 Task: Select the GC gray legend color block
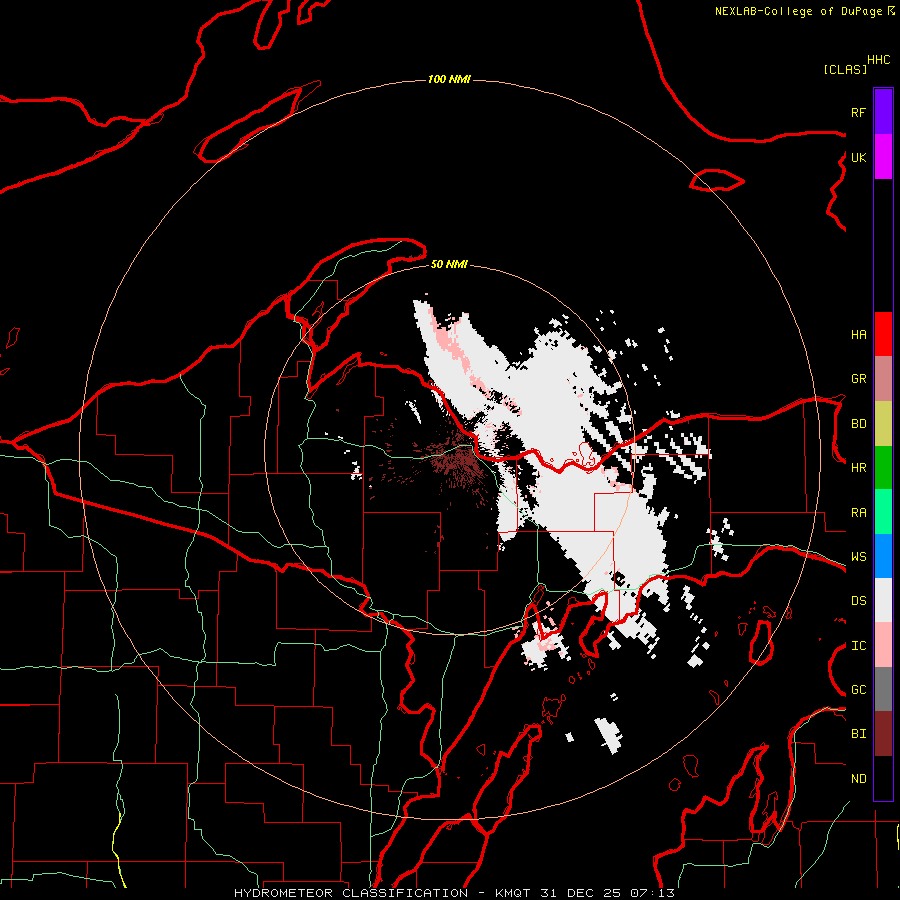click(883, 689)
